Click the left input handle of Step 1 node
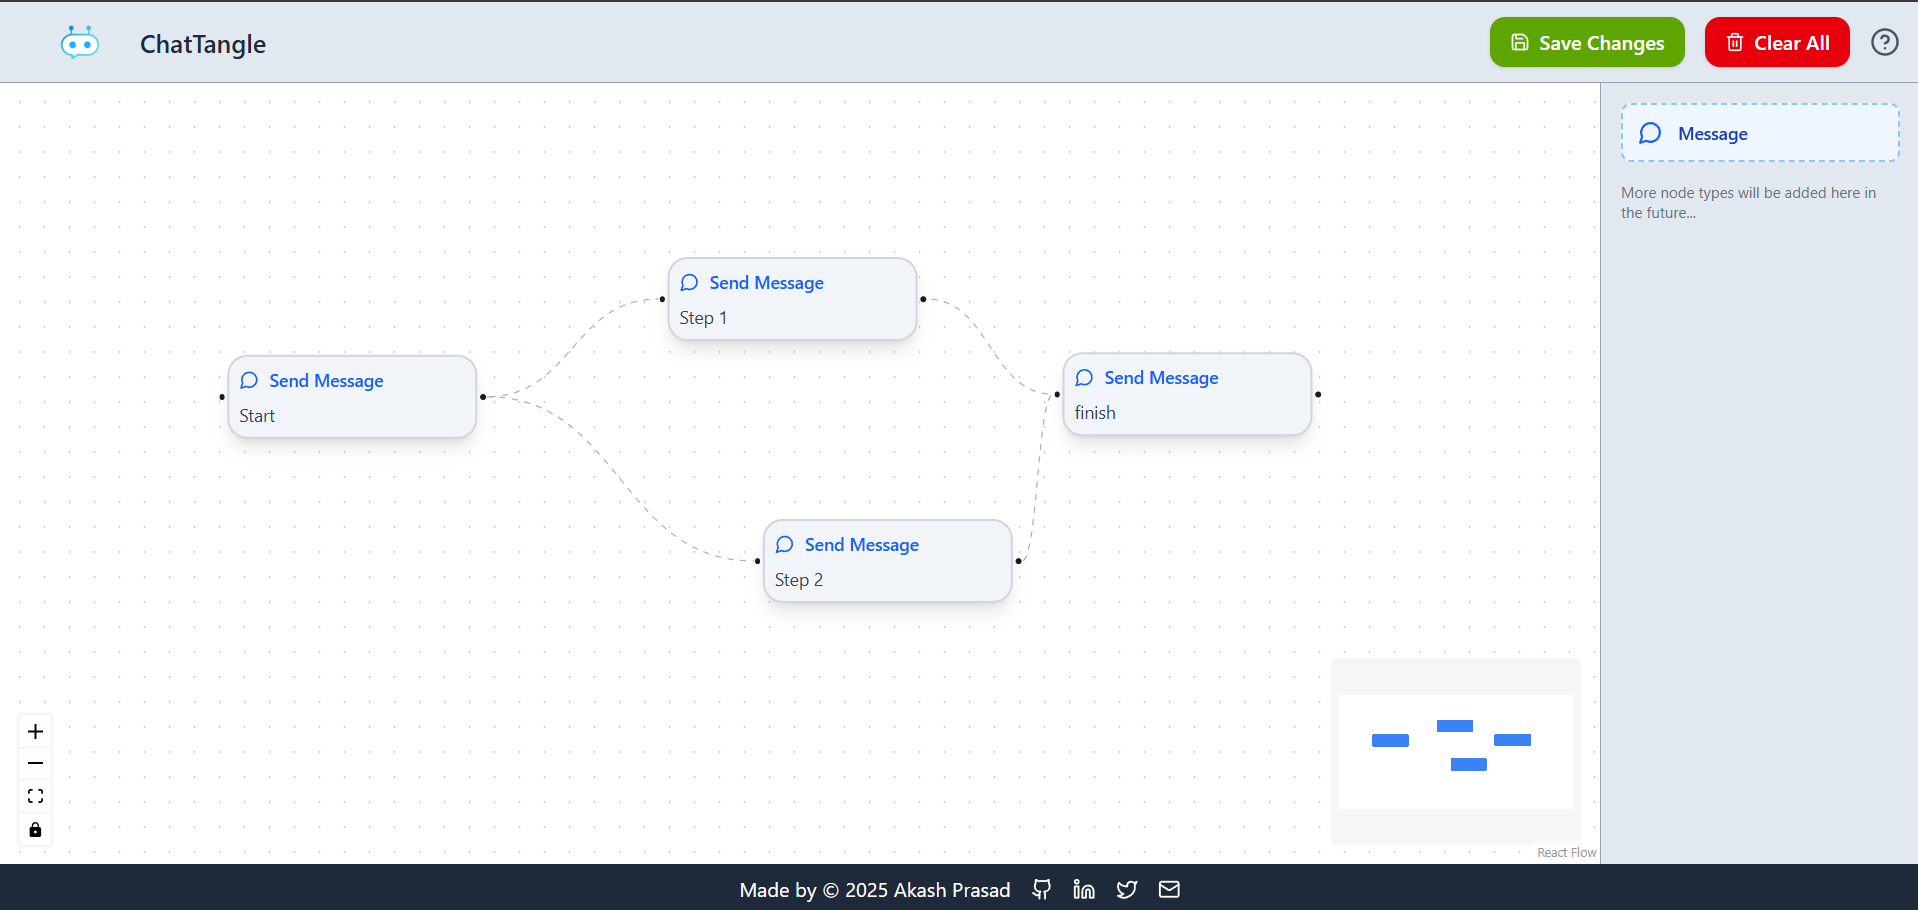The image size is (1918, 910). click(x=662, y=299)
